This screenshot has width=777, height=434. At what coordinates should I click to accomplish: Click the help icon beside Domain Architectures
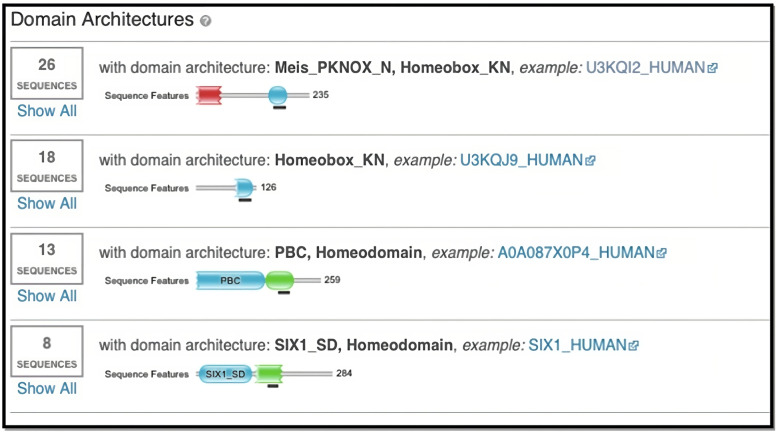[206, 21]
